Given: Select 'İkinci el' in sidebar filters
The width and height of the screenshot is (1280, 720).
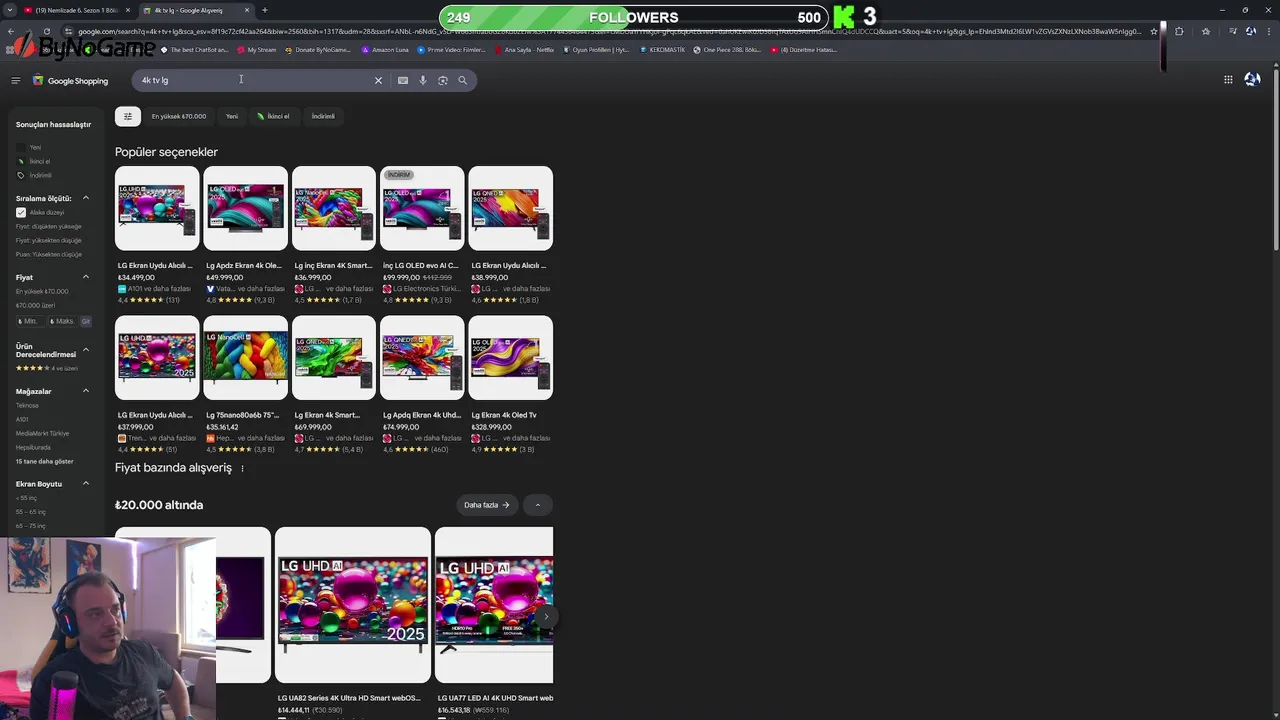Looking at the screenshot, I should coord(34,161).
